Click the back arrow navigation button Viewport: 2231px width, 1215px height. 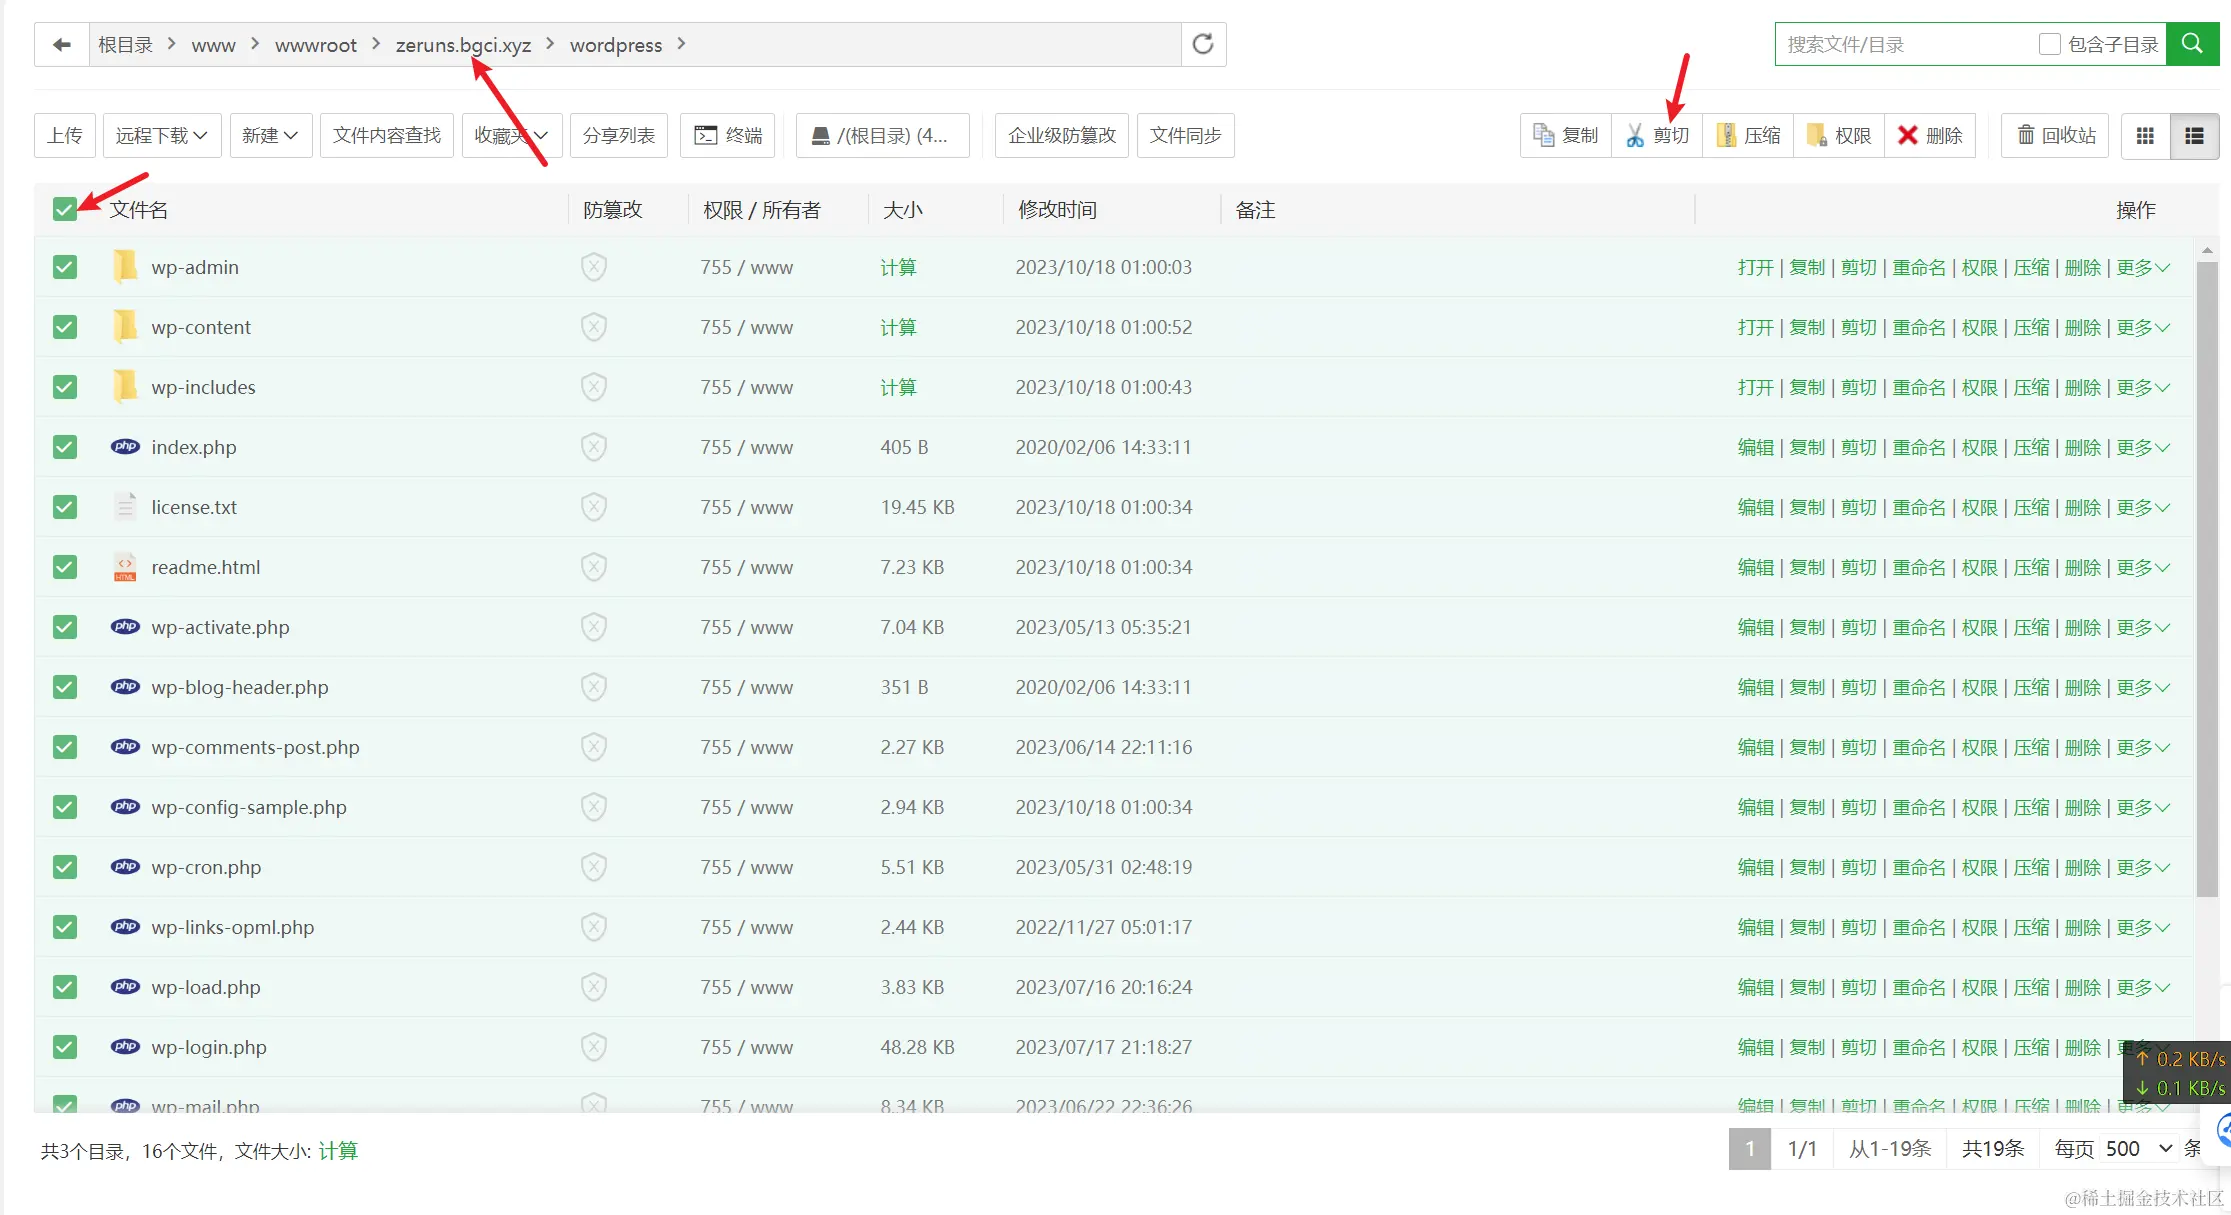tap(62, 45)
